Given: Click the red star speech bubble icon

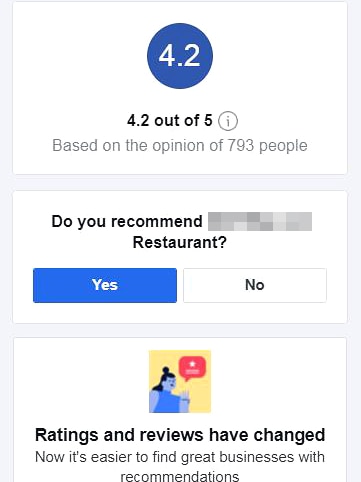Looking at the screenshot, I should click(192, 368).
